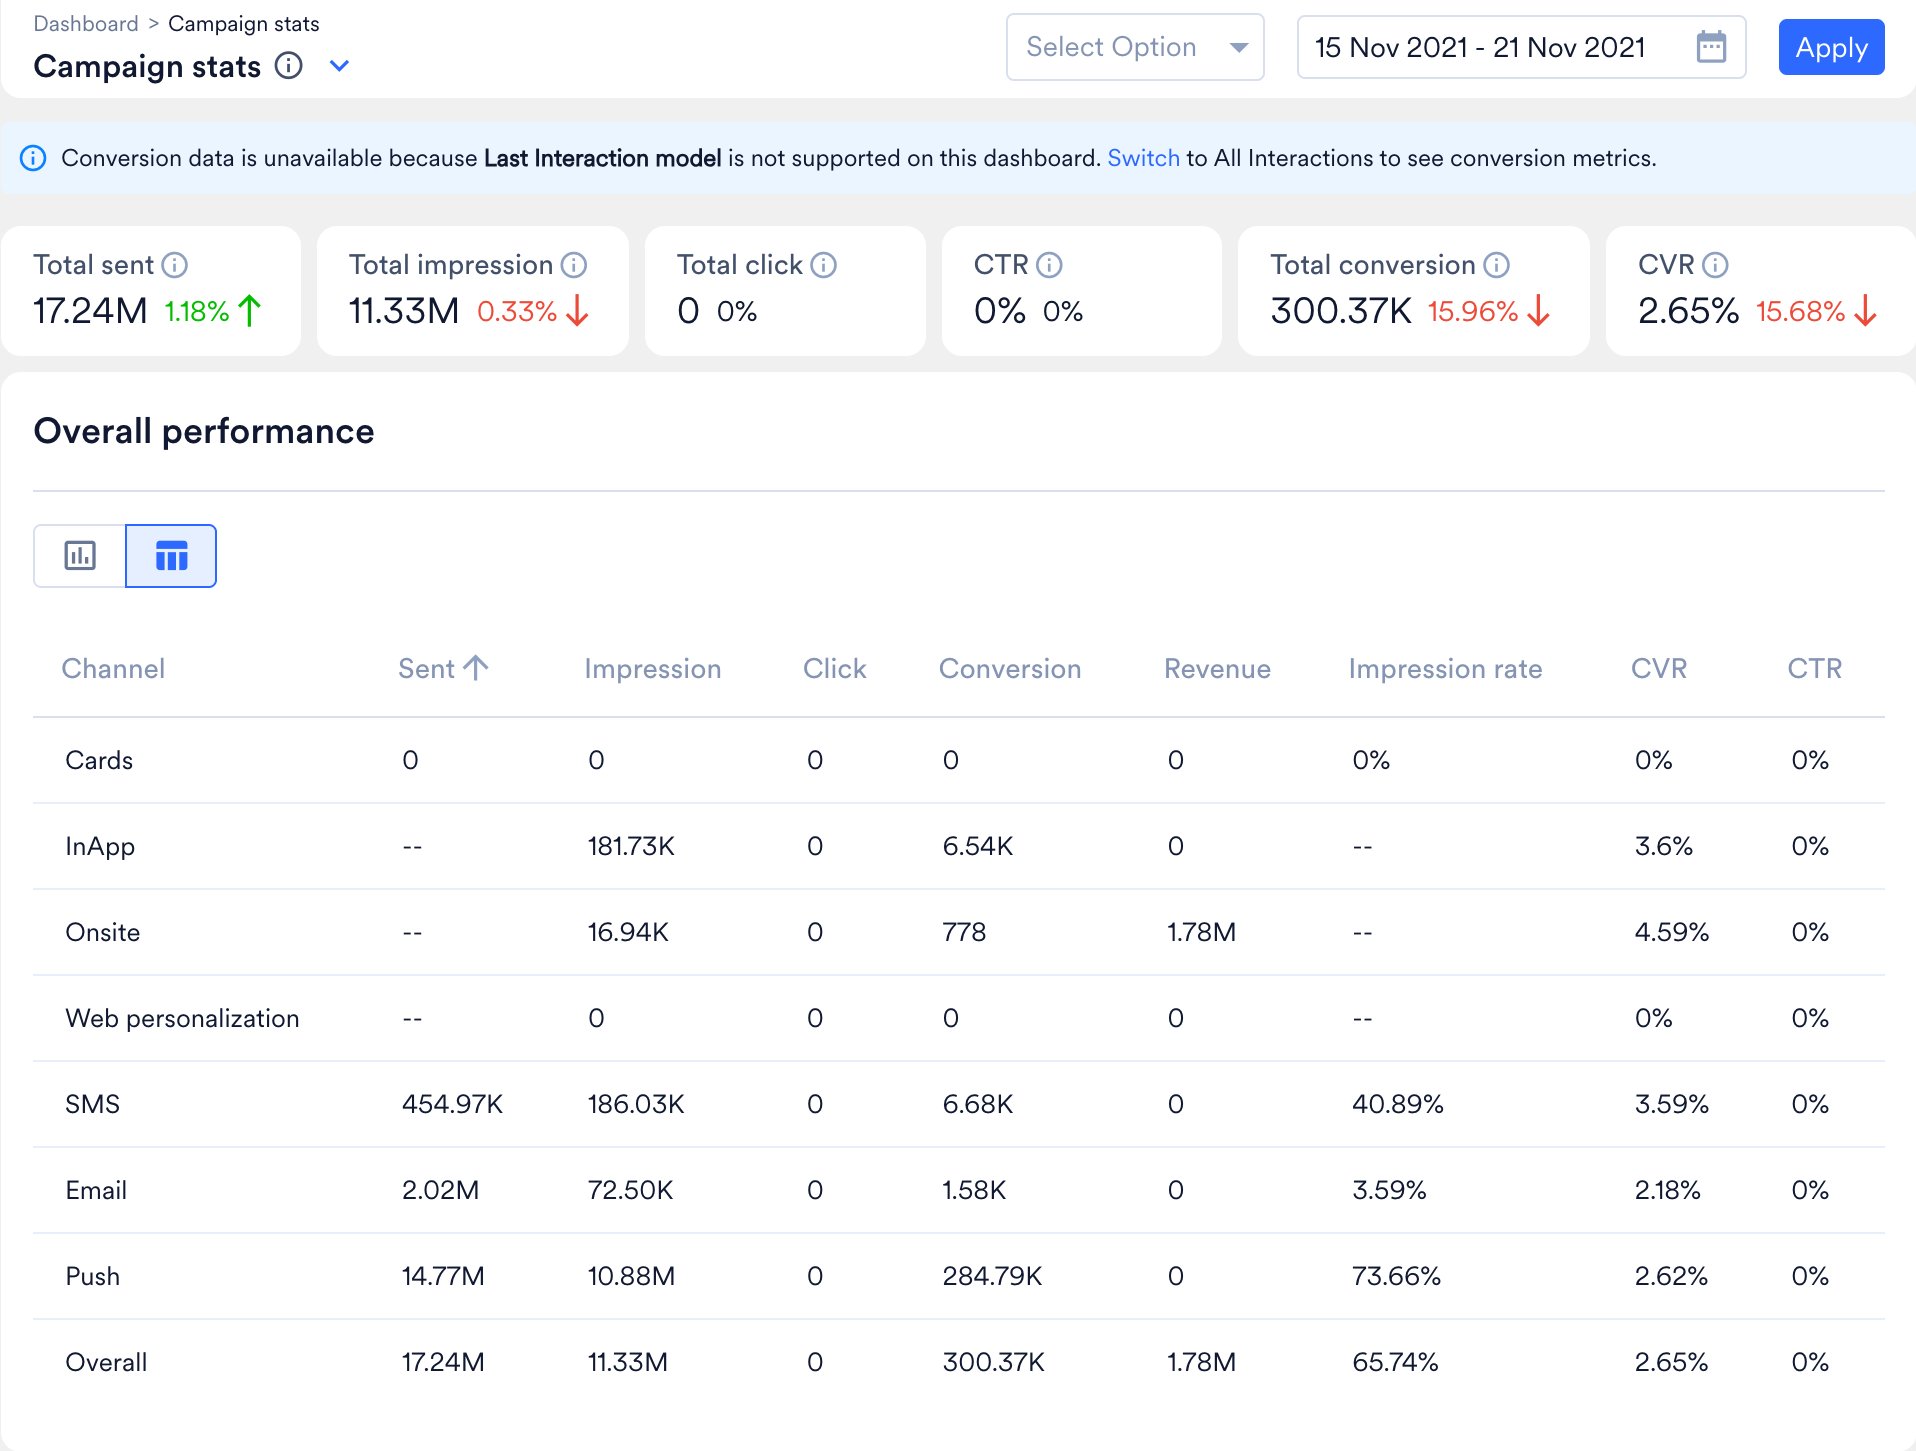Click the Overall performance heading
This screenshot has height=1451, width=1916.
click(204, 431)
